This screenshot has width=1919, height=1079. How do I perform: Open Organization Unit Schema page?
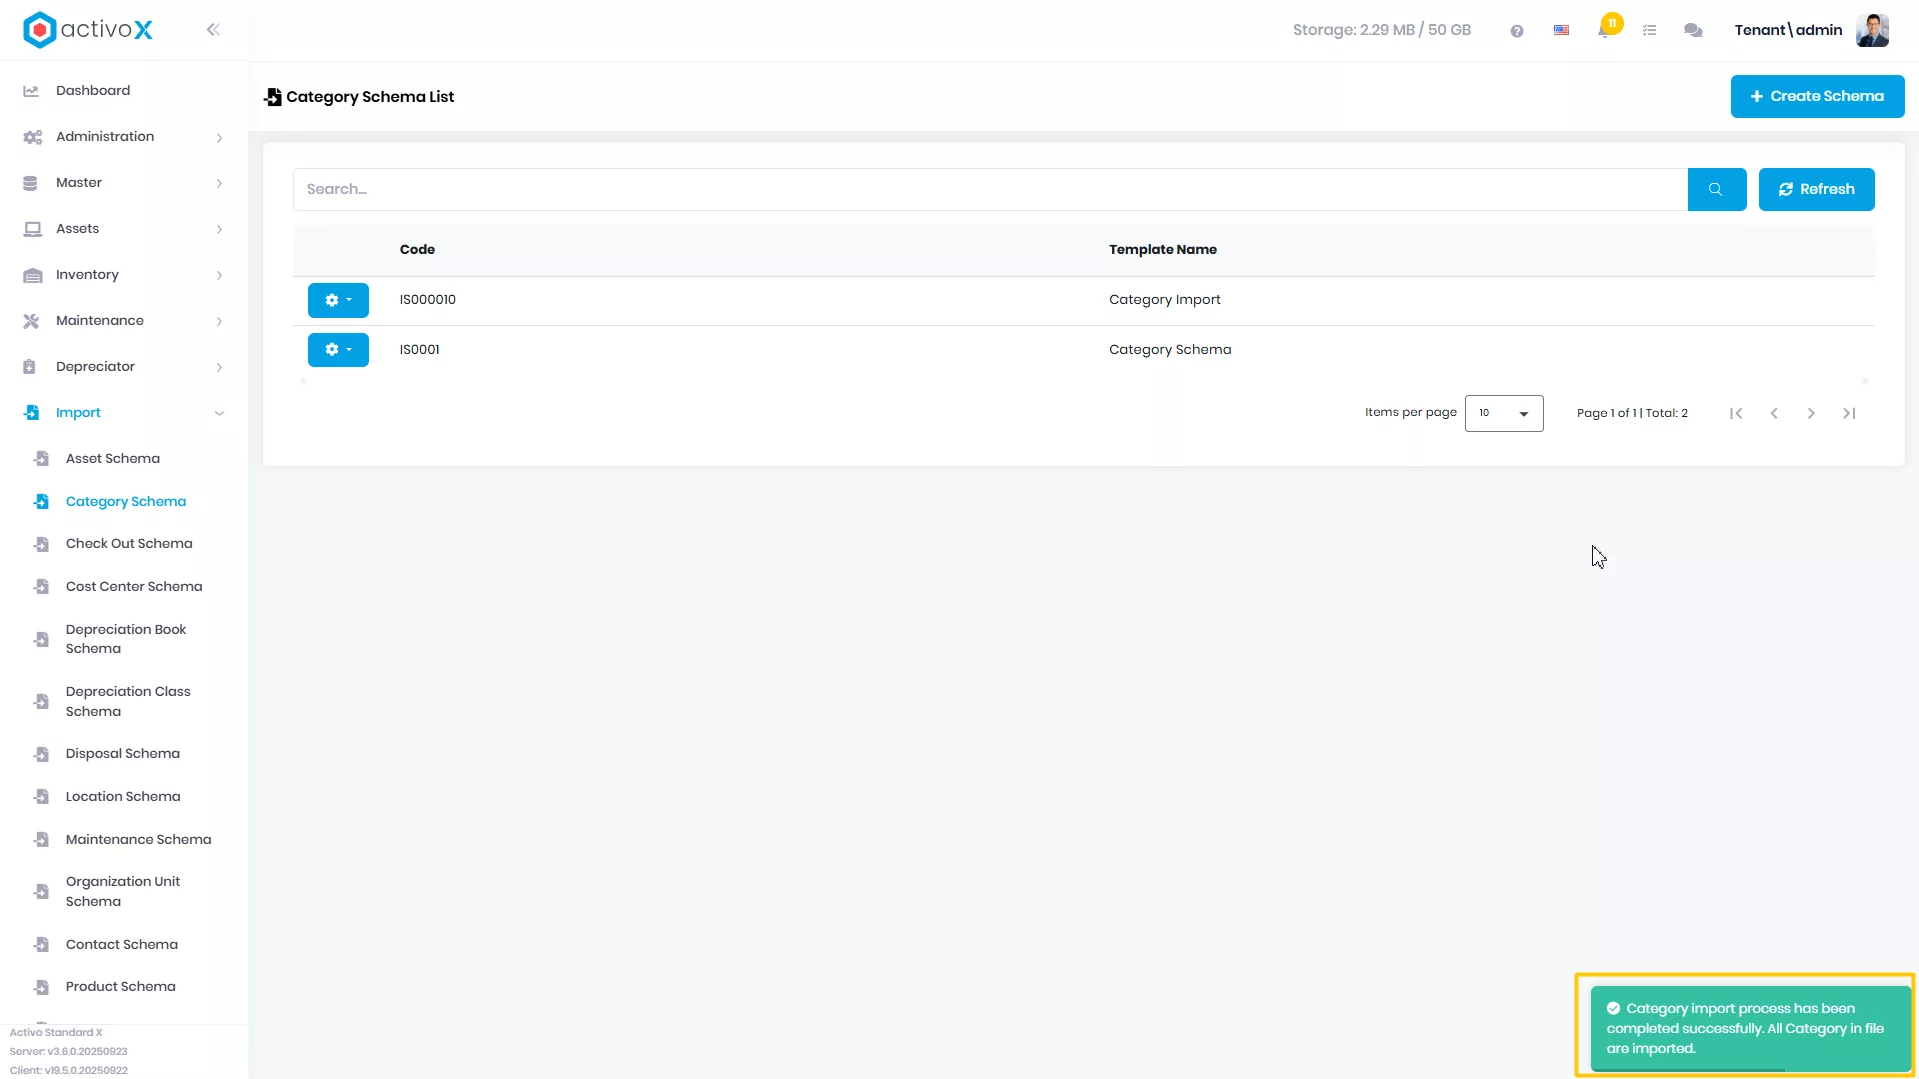pyautogui.click(x=124, y=892)
